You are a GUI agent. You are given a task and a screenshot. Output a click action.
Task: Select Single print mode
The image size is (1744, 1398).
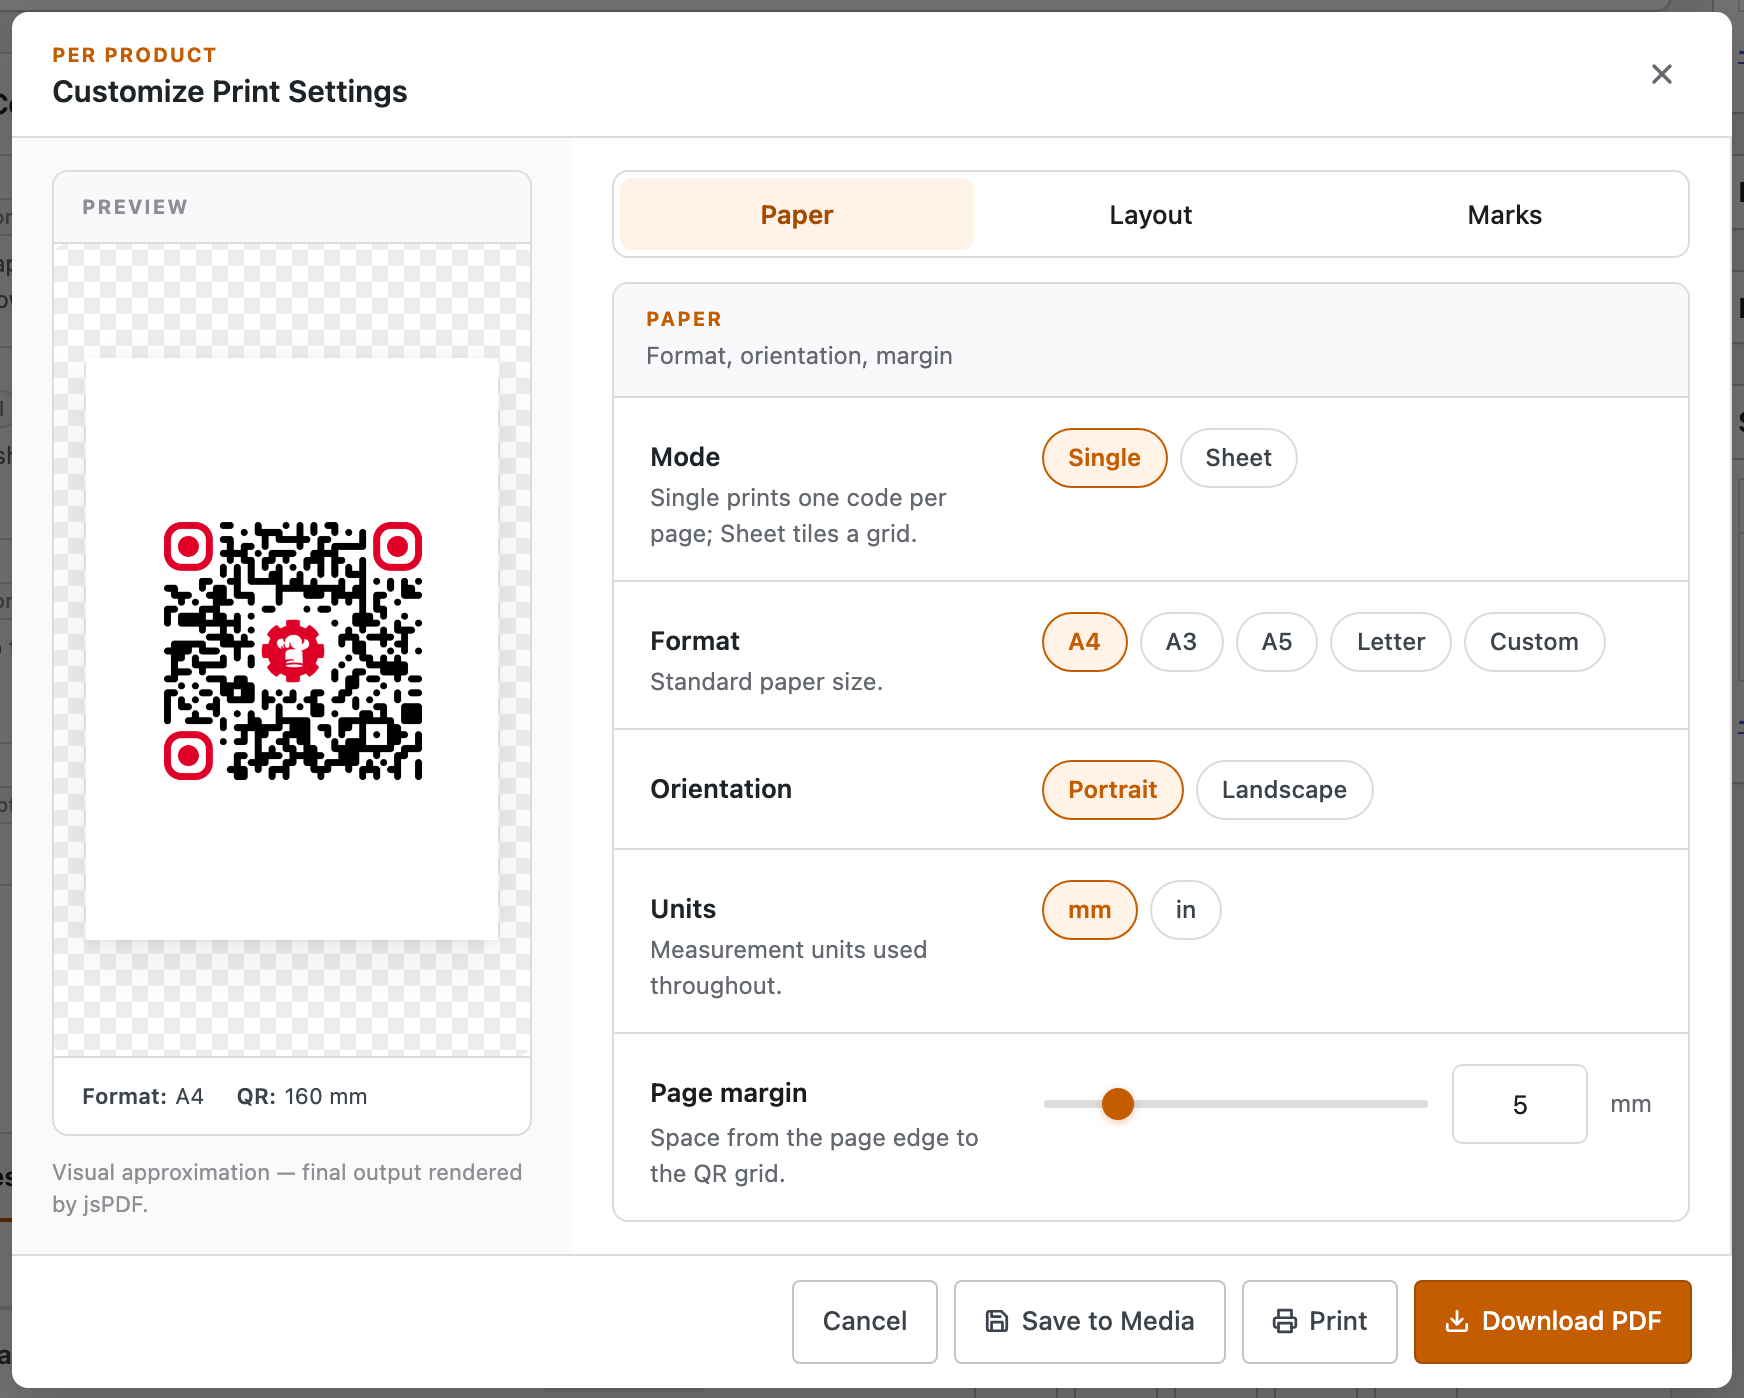click(x=1104, y=458)
